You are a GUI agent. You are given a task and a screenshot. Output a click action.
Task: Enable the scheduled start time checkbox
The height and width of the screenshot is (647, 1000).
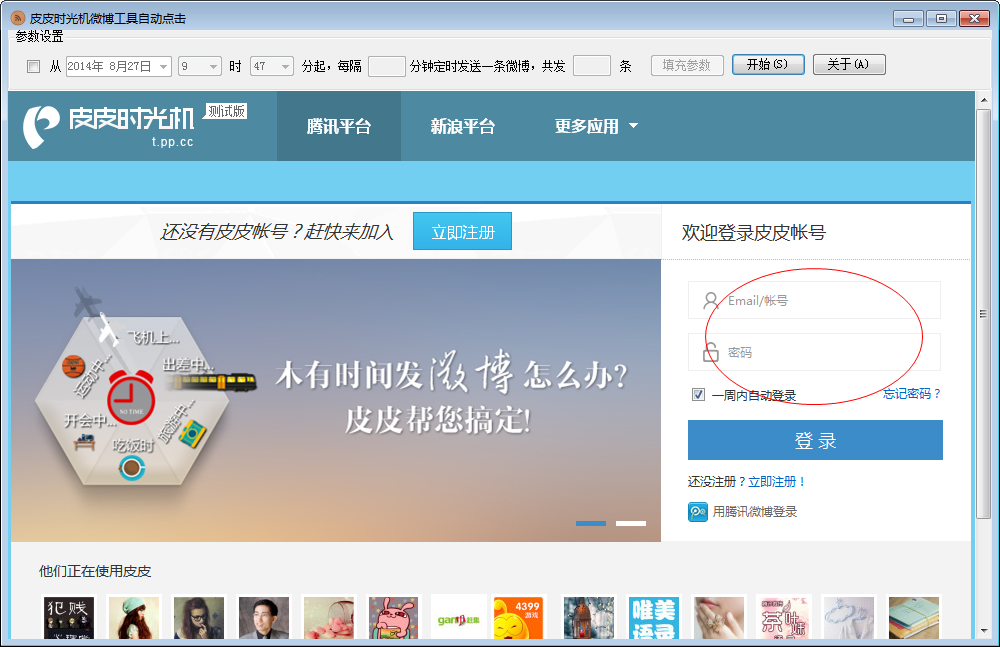click(34, 66)
